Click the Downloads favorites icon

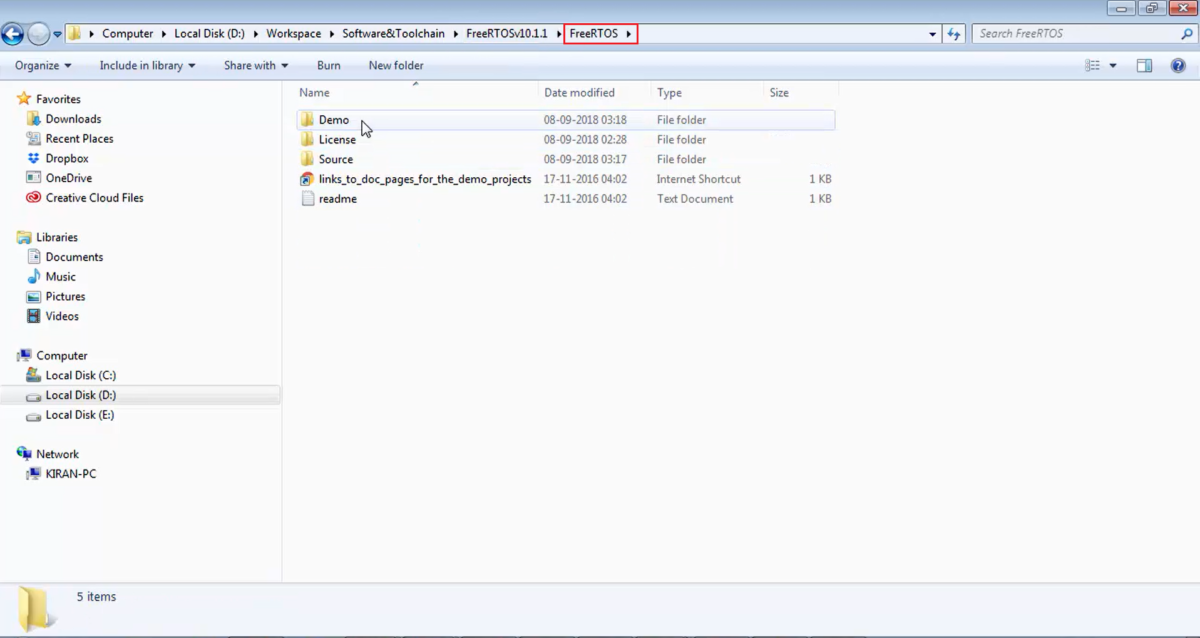point(35,118)
